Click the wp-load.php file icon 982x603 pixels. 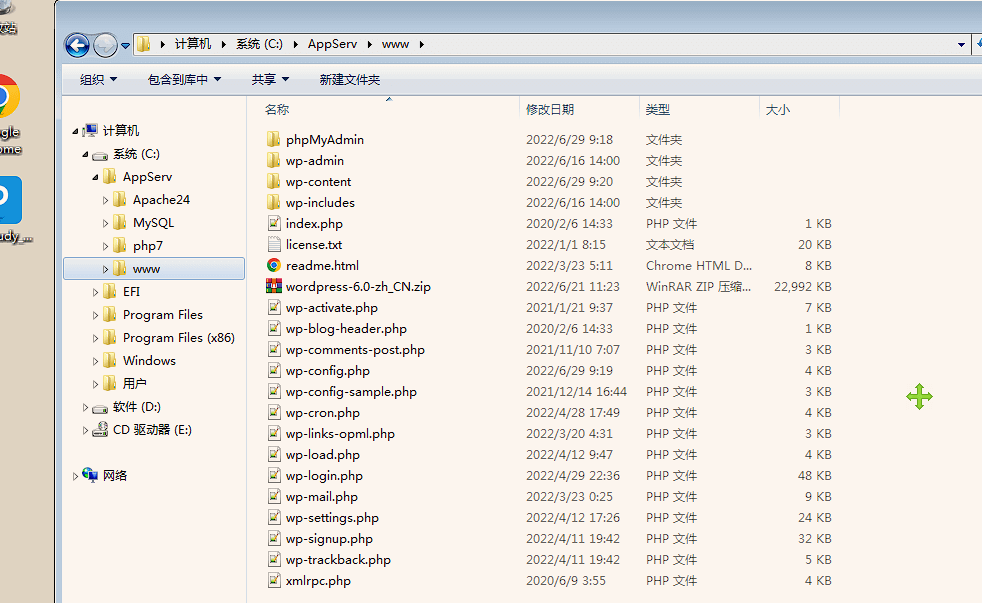(274, 455)
